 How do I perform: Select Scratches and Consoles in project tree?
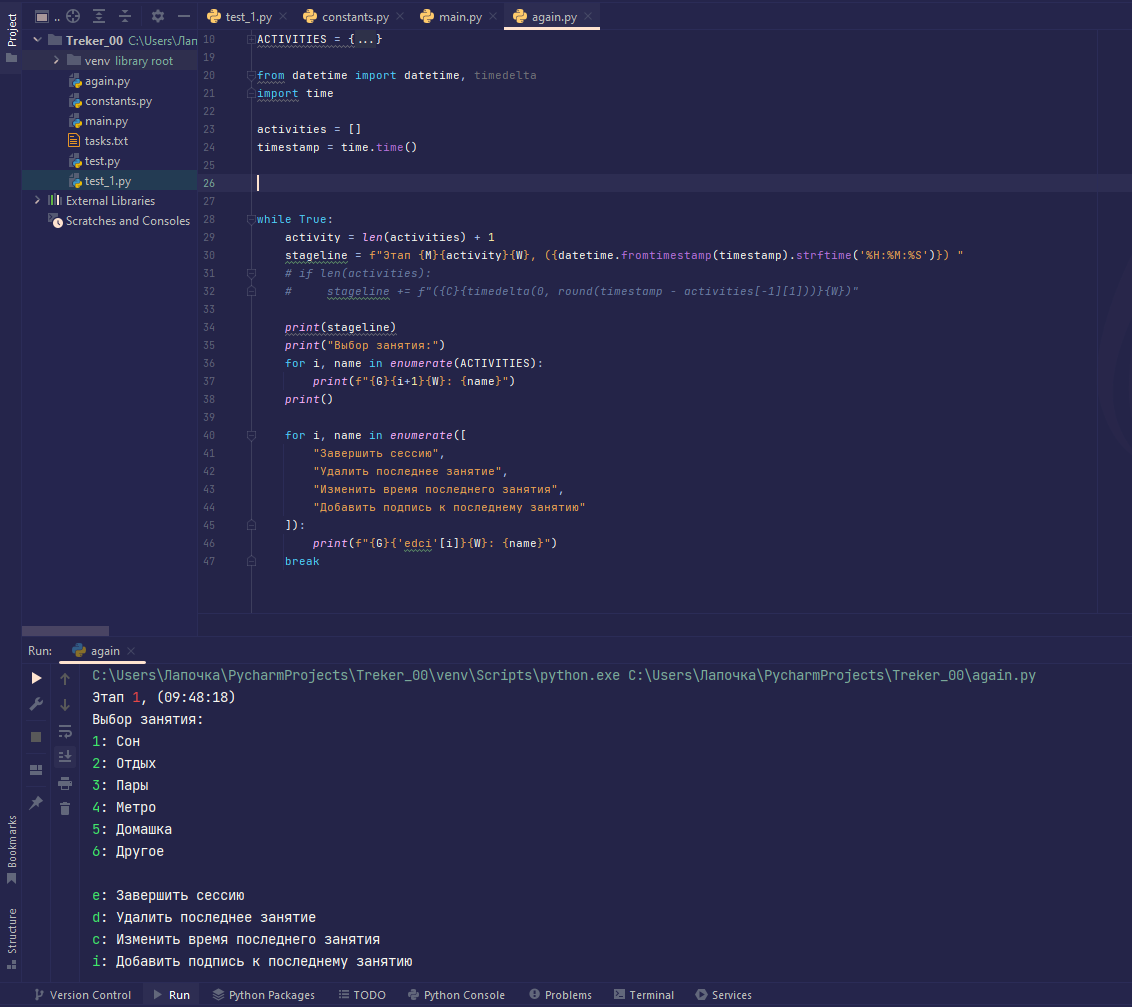click(x=128, y=221)
